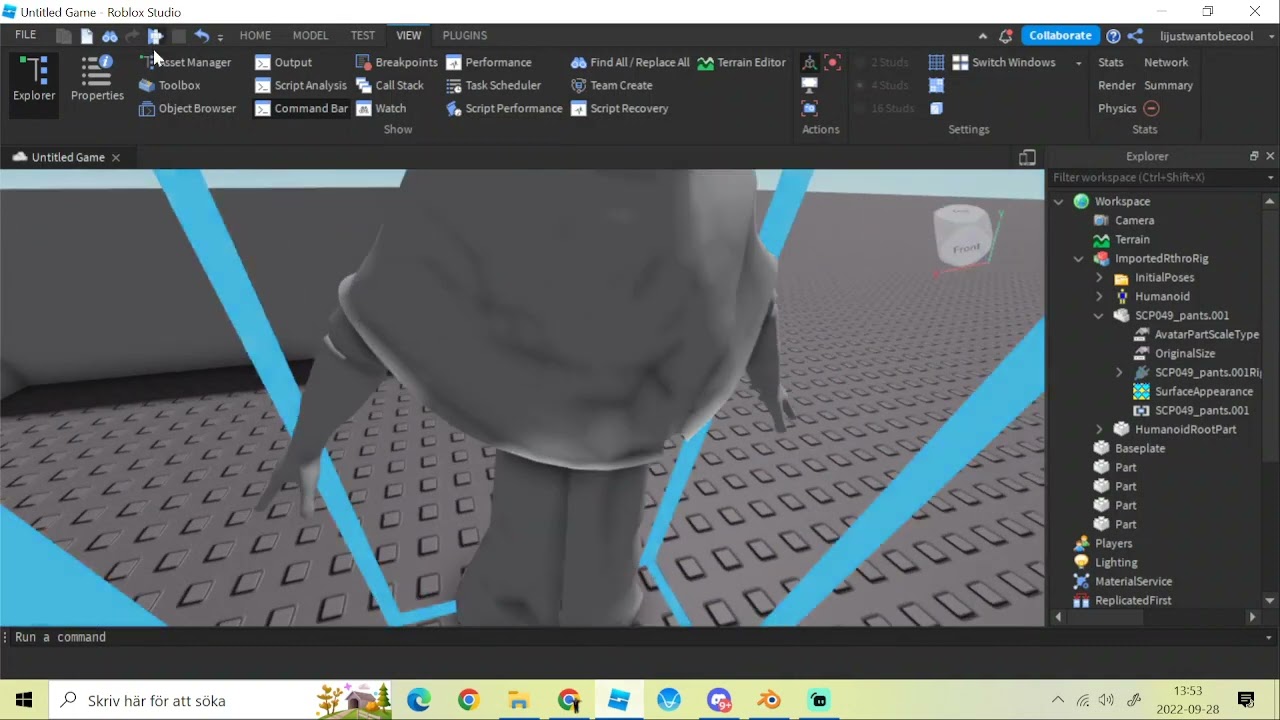Click the New file icon
Viewport: 1280px width, 720px height.
87,36
